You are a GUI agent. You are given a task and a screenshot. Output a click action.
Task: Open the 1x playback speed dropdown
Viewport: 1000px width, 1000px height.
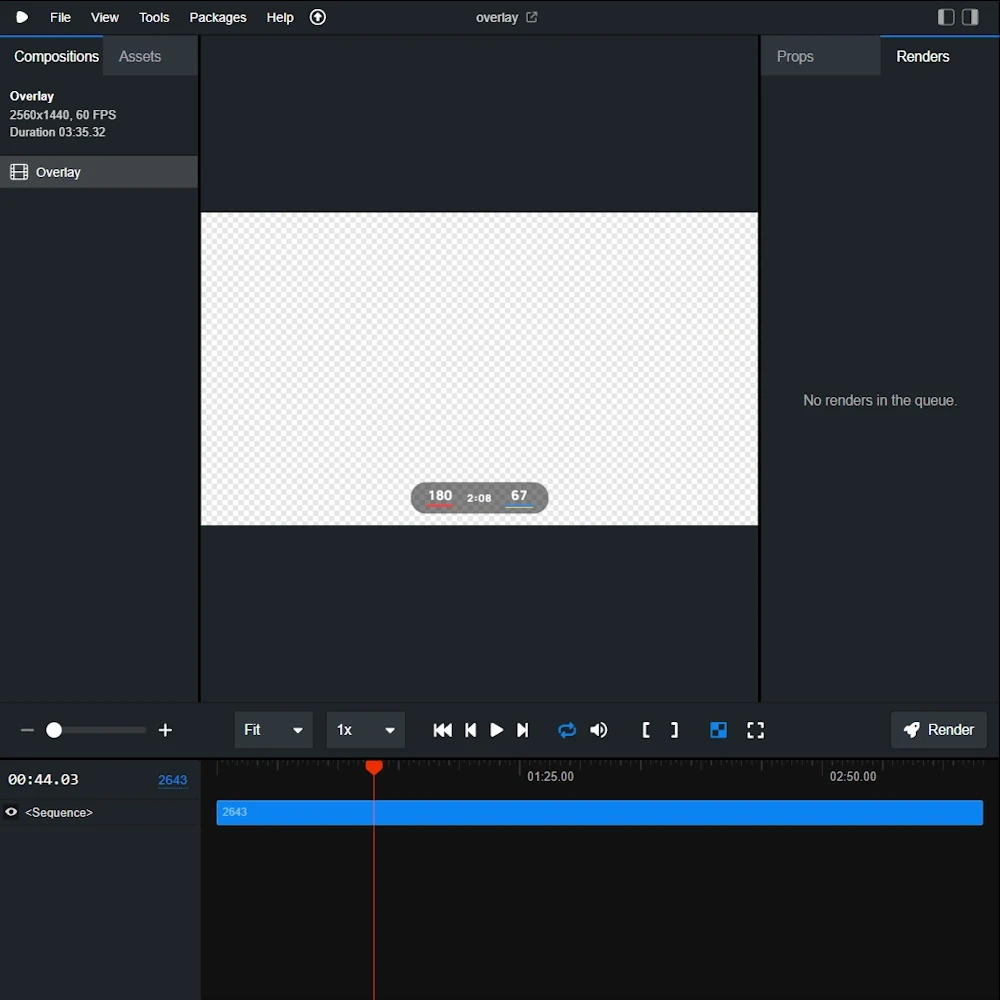(x=365, y=730)
